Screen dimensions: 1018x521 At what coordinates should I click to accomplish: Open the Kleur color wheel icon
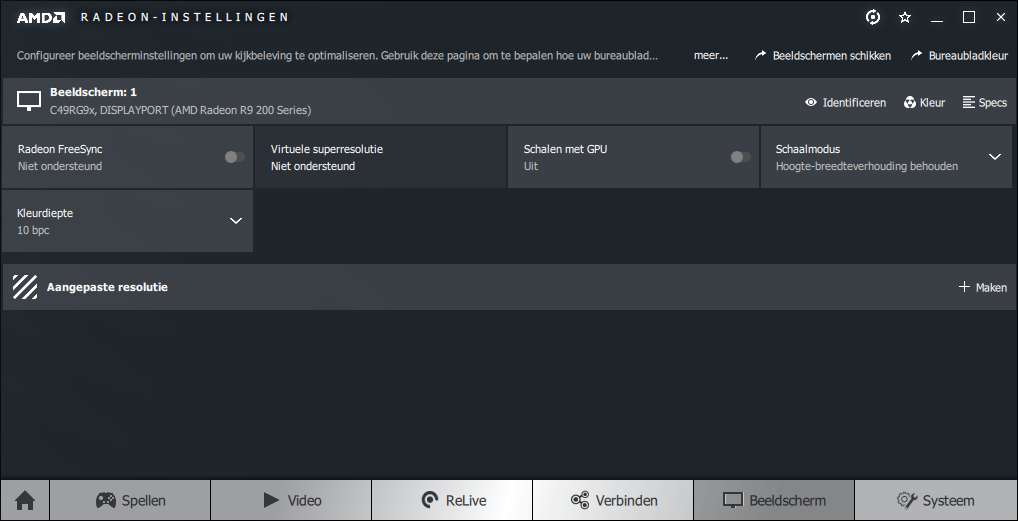click(910, 102)
